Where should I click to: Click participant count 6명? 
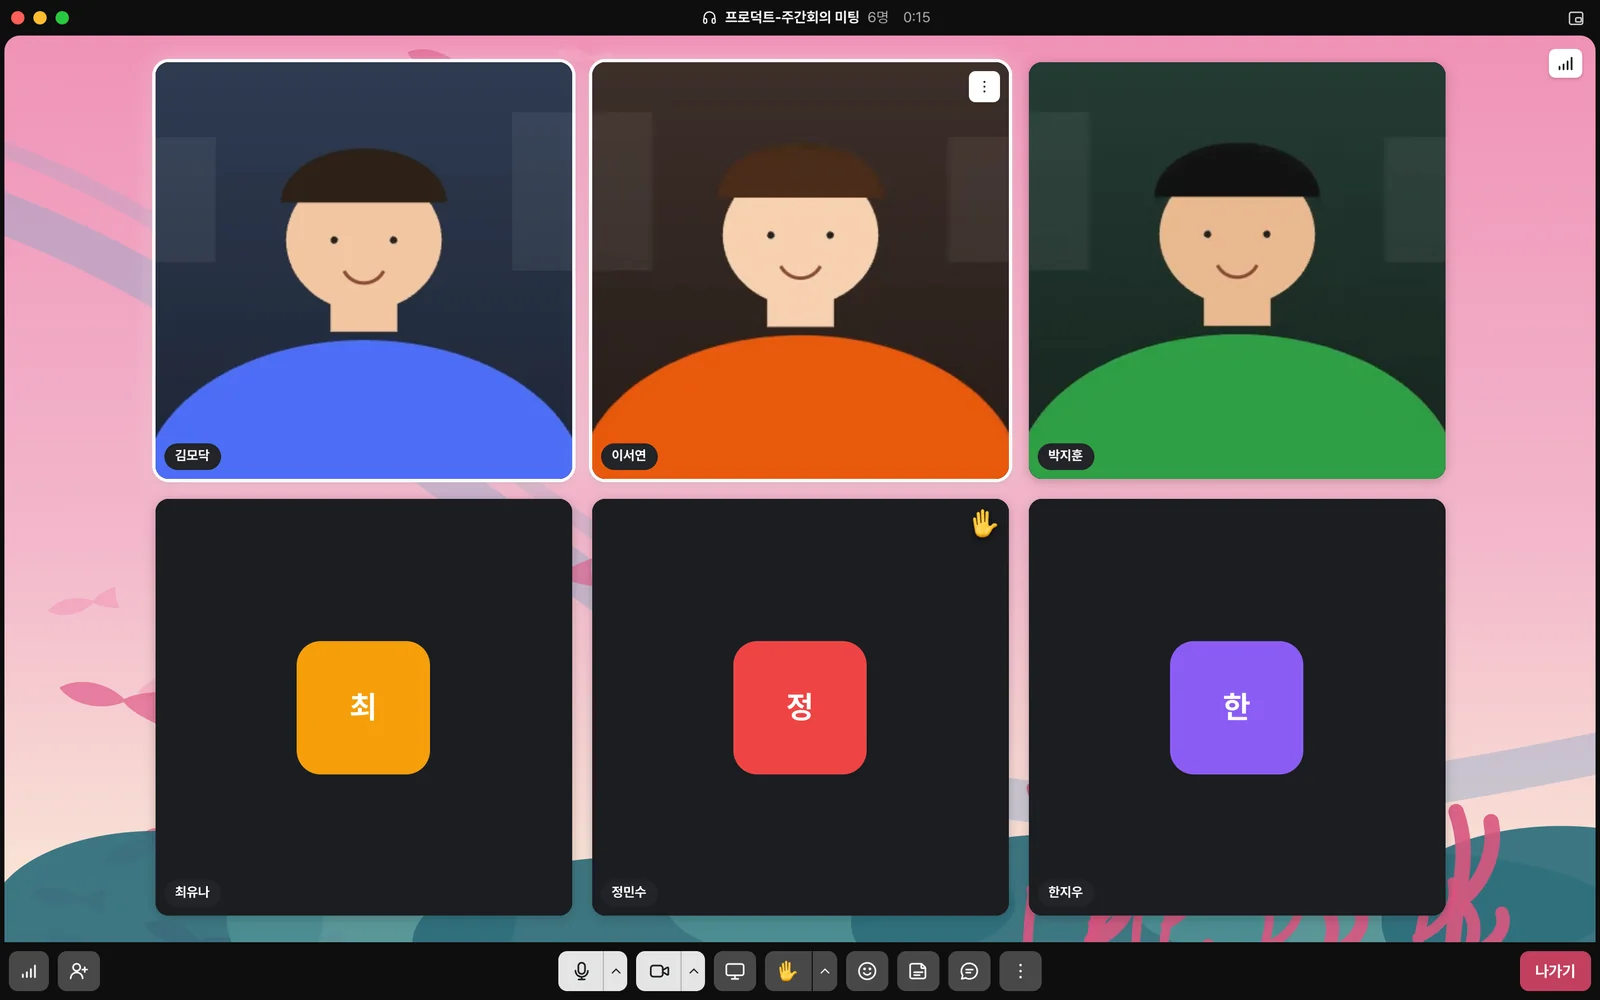[878, 18]
